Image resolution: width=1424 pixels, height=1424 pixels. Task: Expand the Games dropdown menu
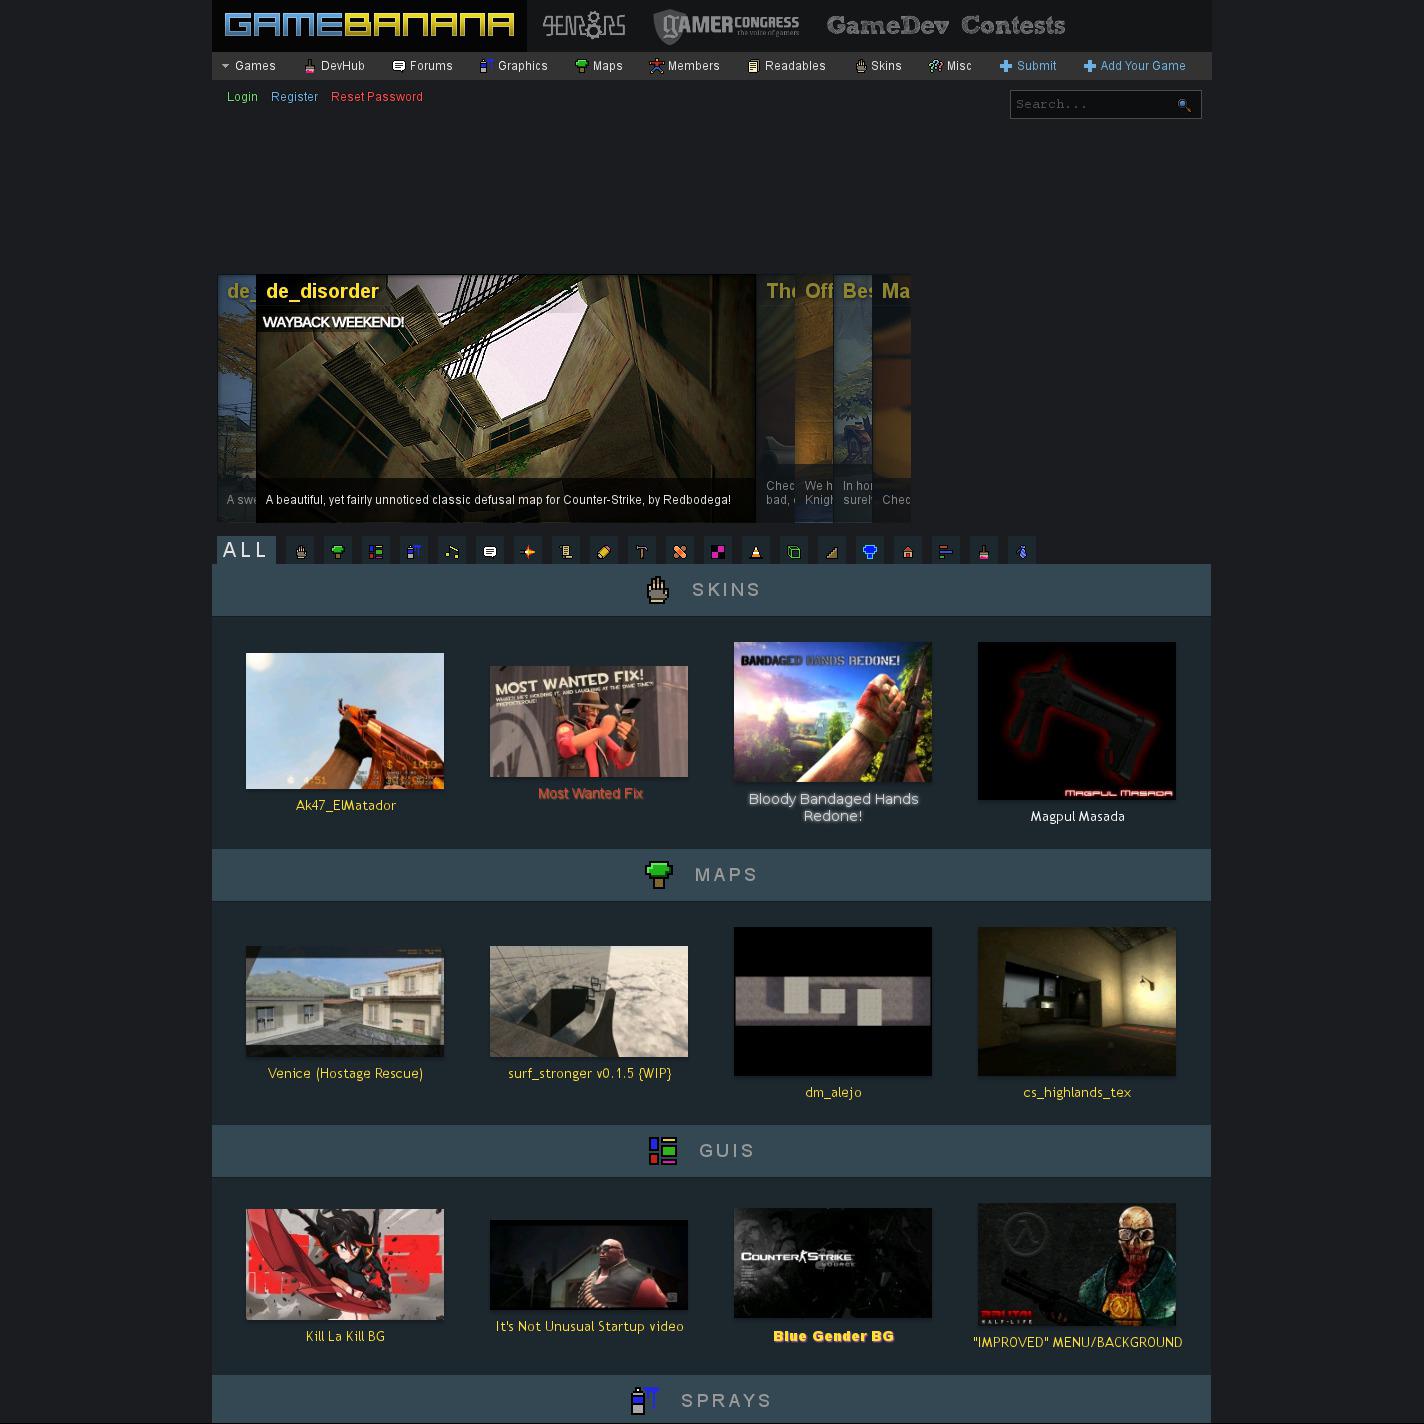coord(248,66)
